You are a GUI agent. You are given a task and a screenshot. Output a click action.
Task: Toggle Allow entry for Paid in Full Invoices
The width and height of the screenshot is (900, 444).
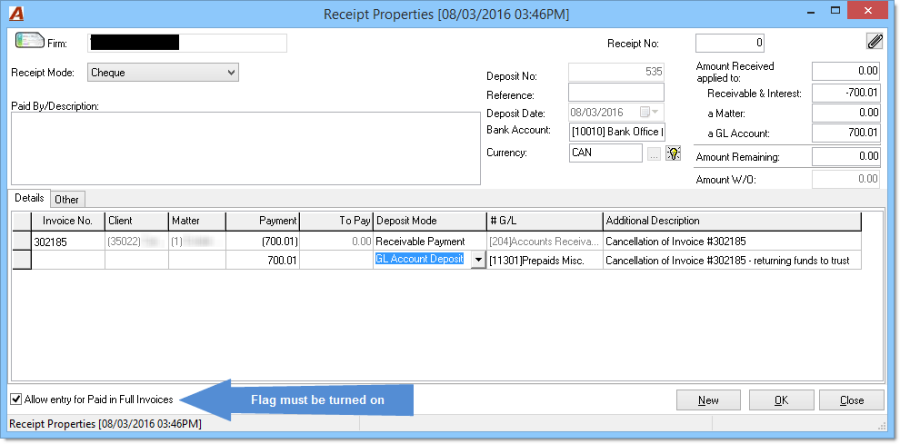16,399
